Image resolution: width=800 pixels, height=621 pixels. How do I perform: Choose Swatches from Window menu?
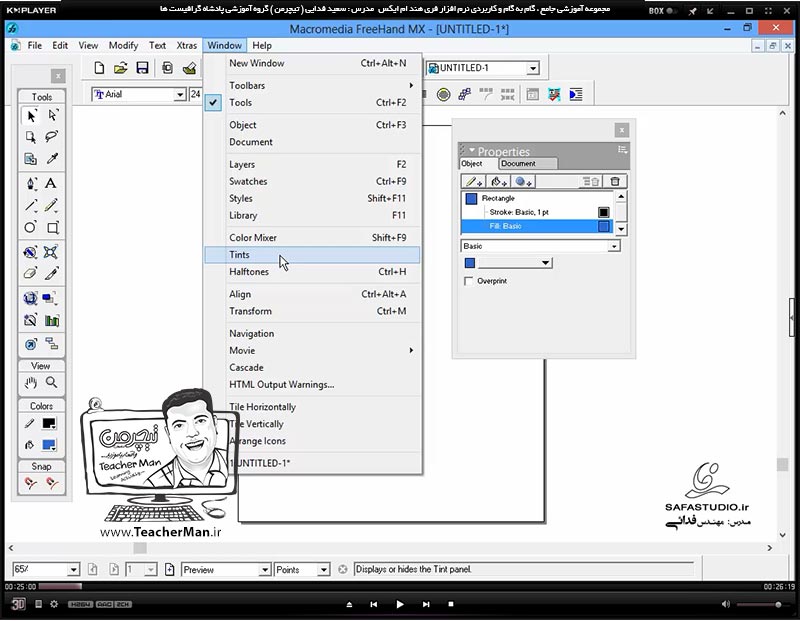[313, 181]
